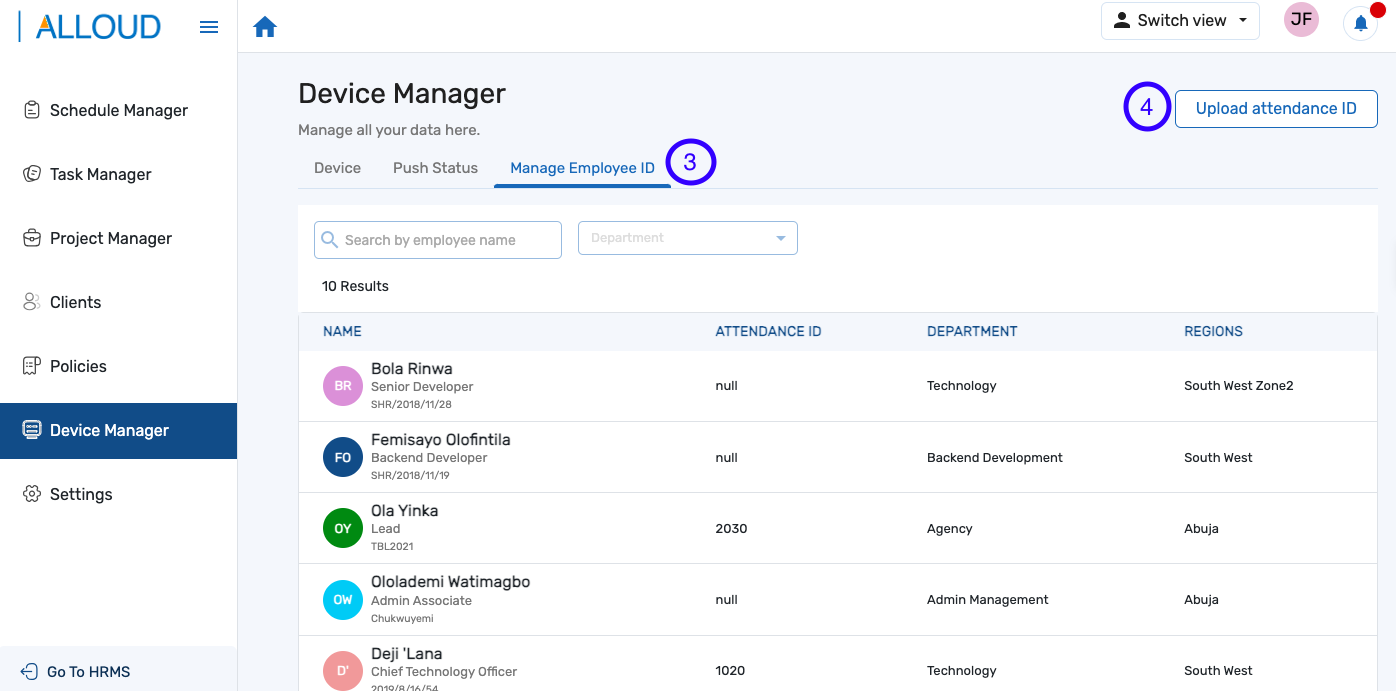Image resolution: width=1396 pixels, height=691 pixels.
Task: Expand the Department filter dropdown
Action: [688, 238]
